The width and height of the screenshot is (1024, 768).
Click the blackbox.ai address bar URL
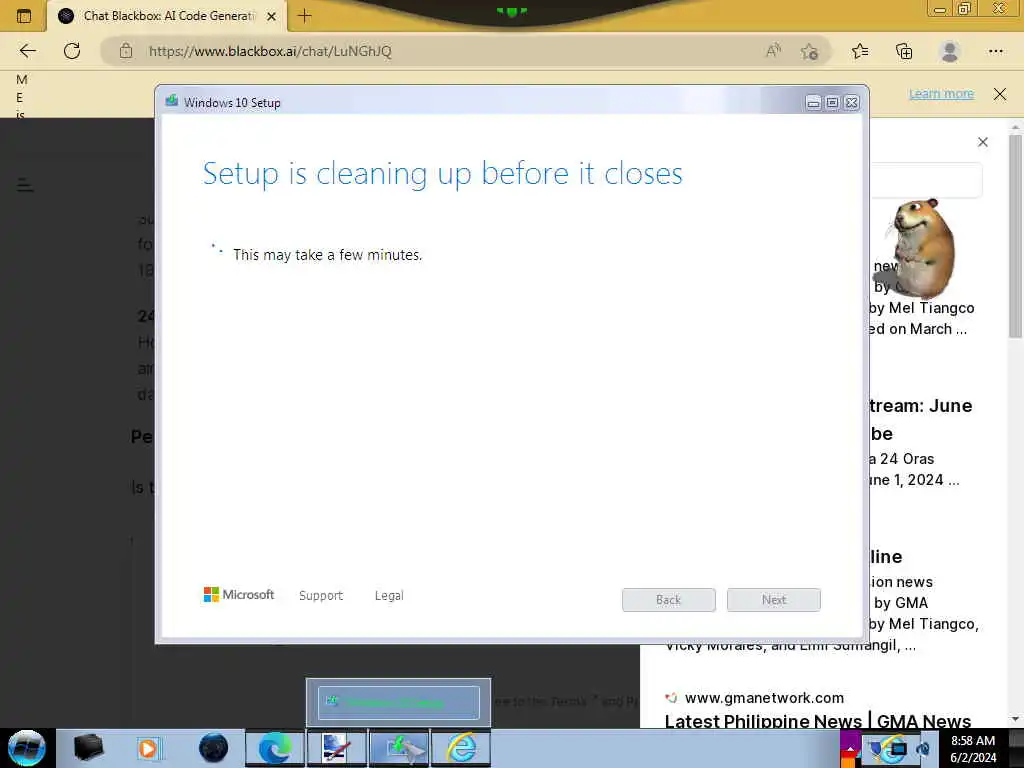click(270, 51)
